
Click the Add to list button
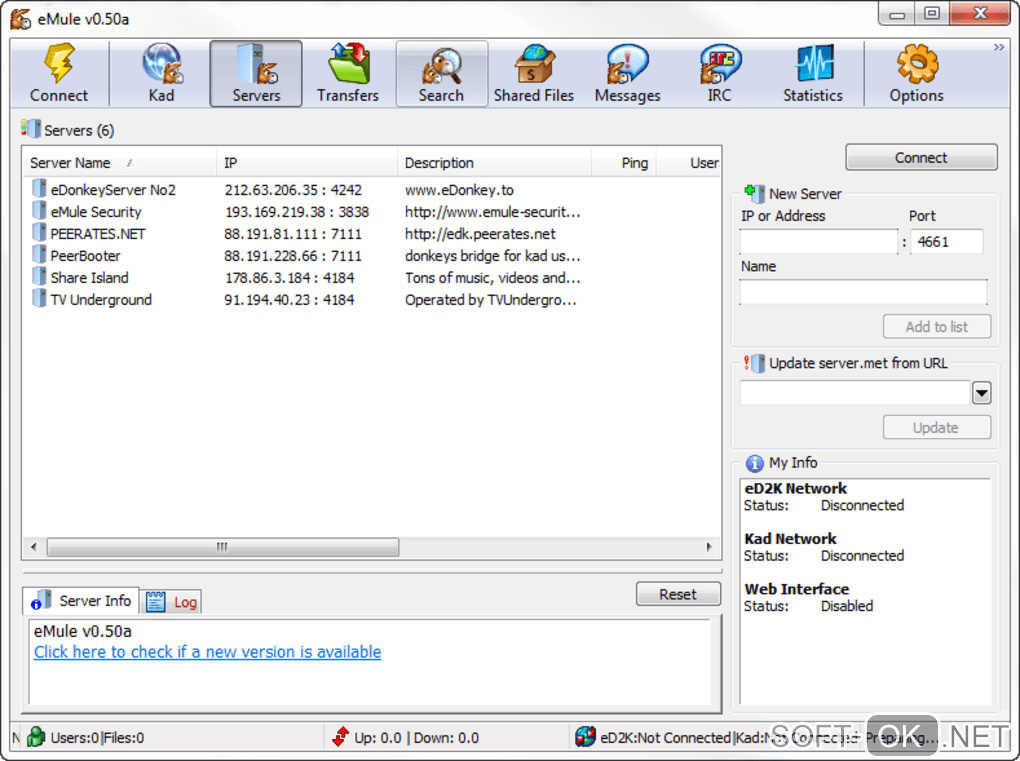coord(937,327)
